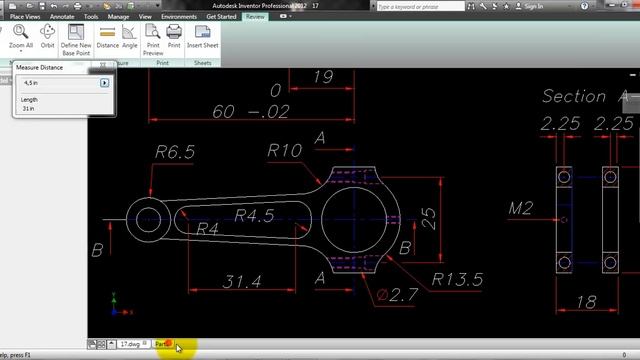Click the 19 dimension text
640x360 pixels.
[323, 77]
